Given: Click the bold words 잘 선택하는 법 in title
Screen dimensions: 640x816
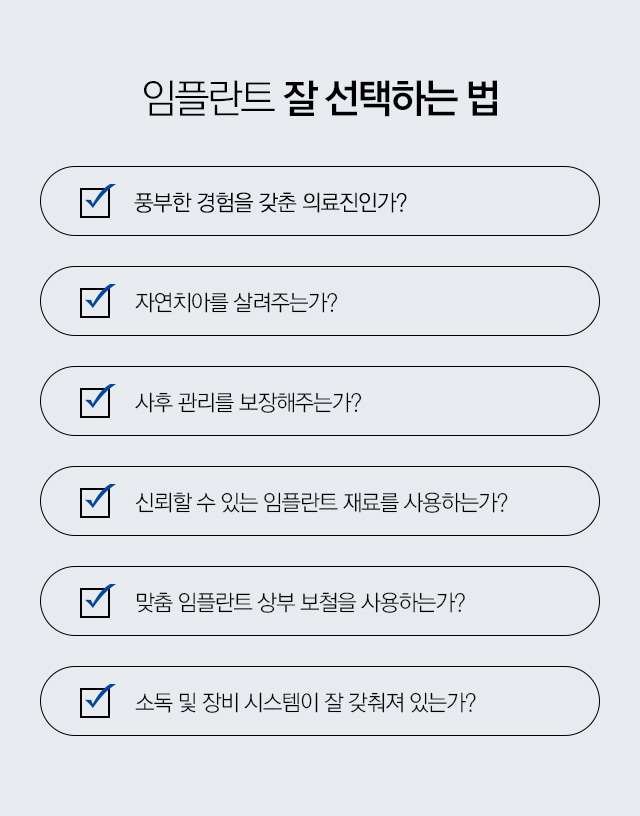Looking at the screenshot, I should pos(391,98).
